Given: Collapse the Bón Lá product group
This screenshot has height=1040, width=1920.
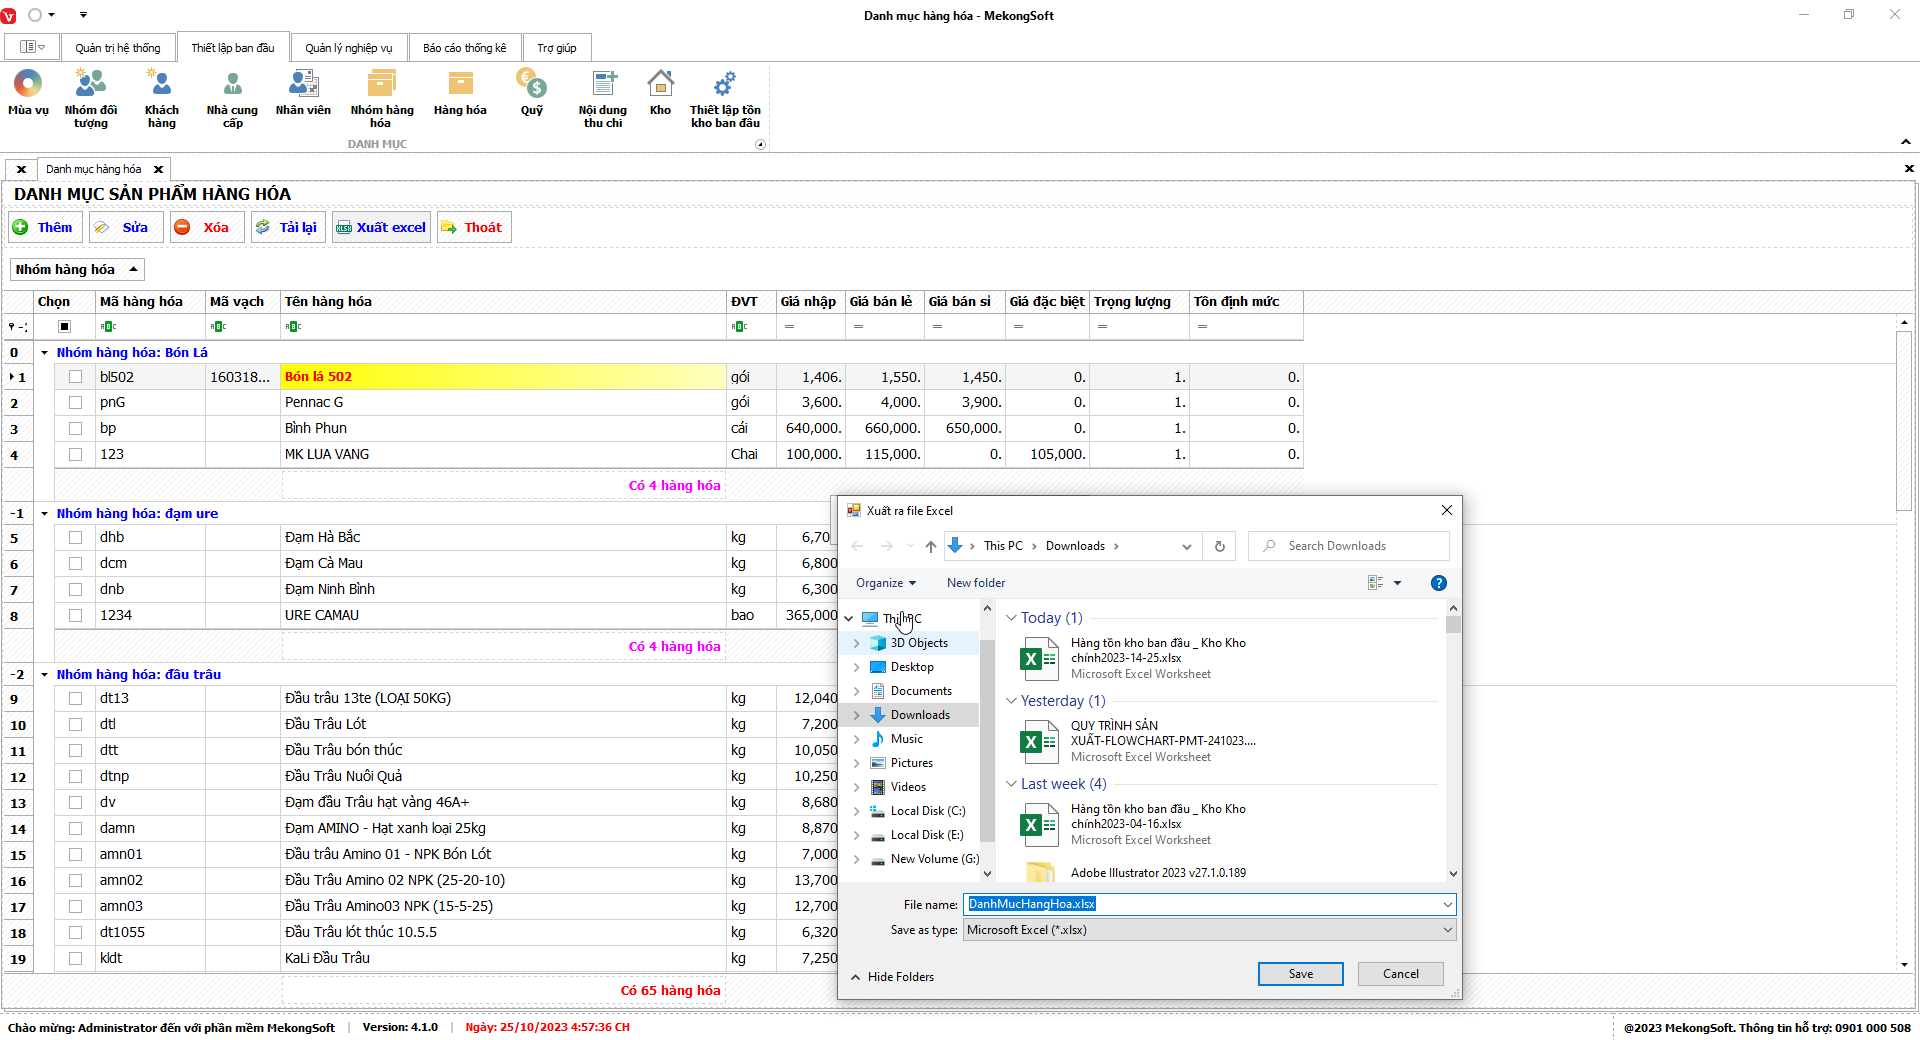Looking at the screenshot, I should tap(45, 353).
